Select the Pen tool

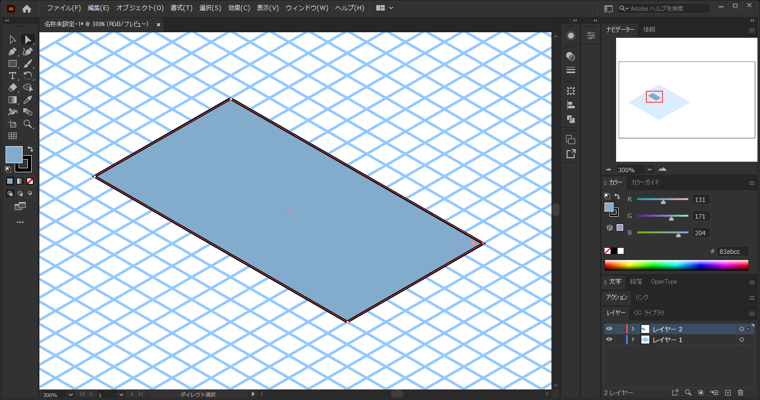(12, 51)
